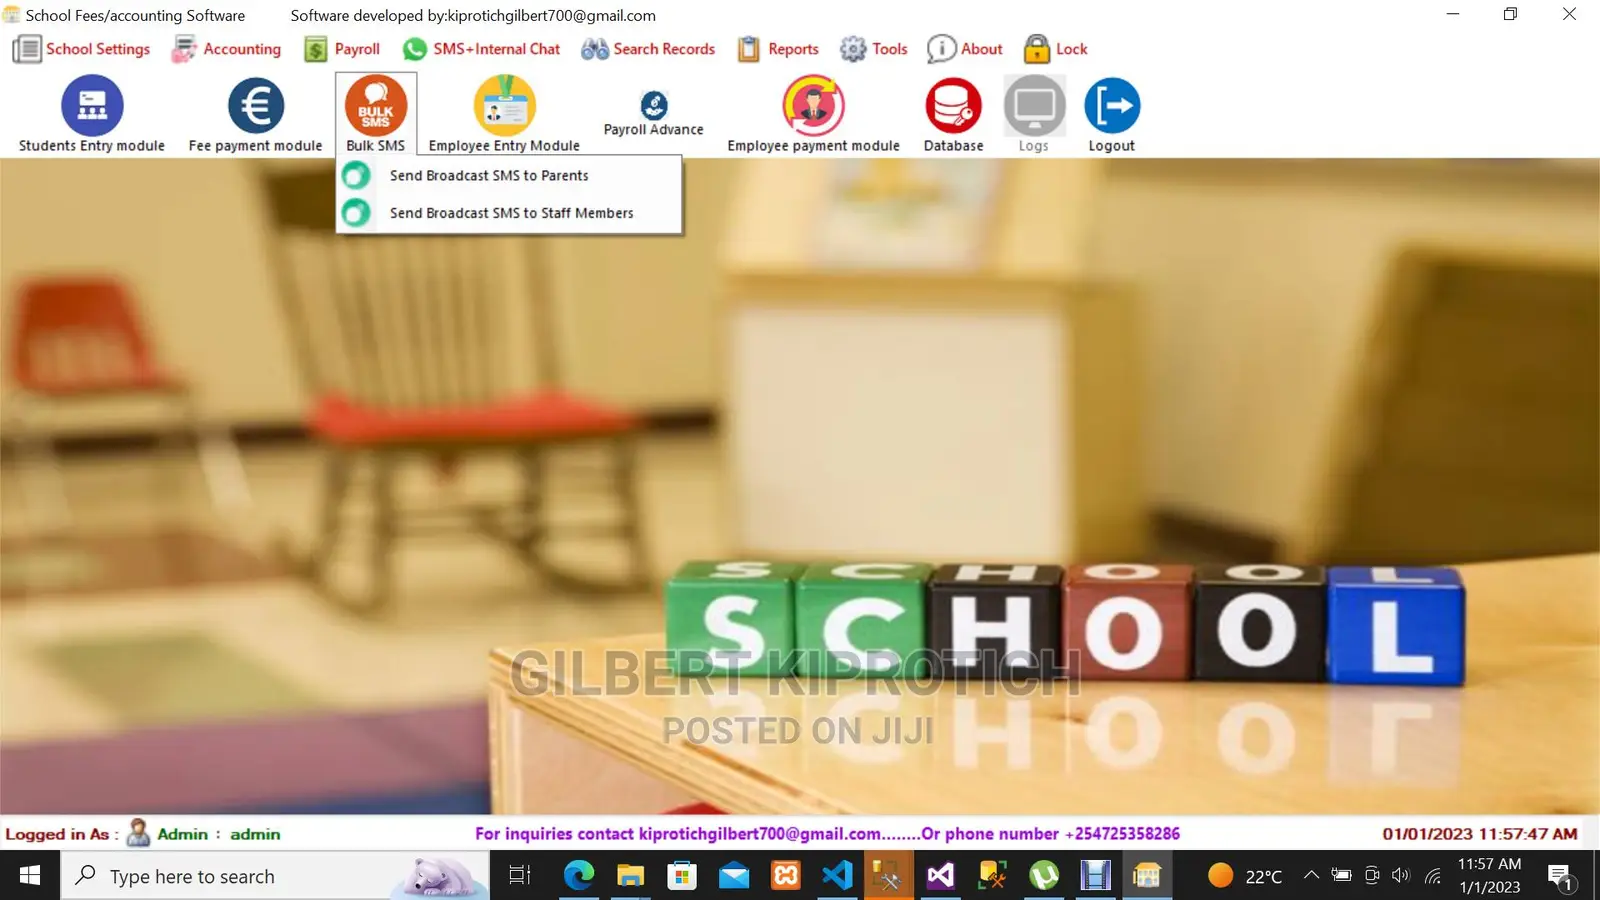This screenshot has height=900, width=1600.
Task: Open the Students Entry module icon
Action: (92, 105)
